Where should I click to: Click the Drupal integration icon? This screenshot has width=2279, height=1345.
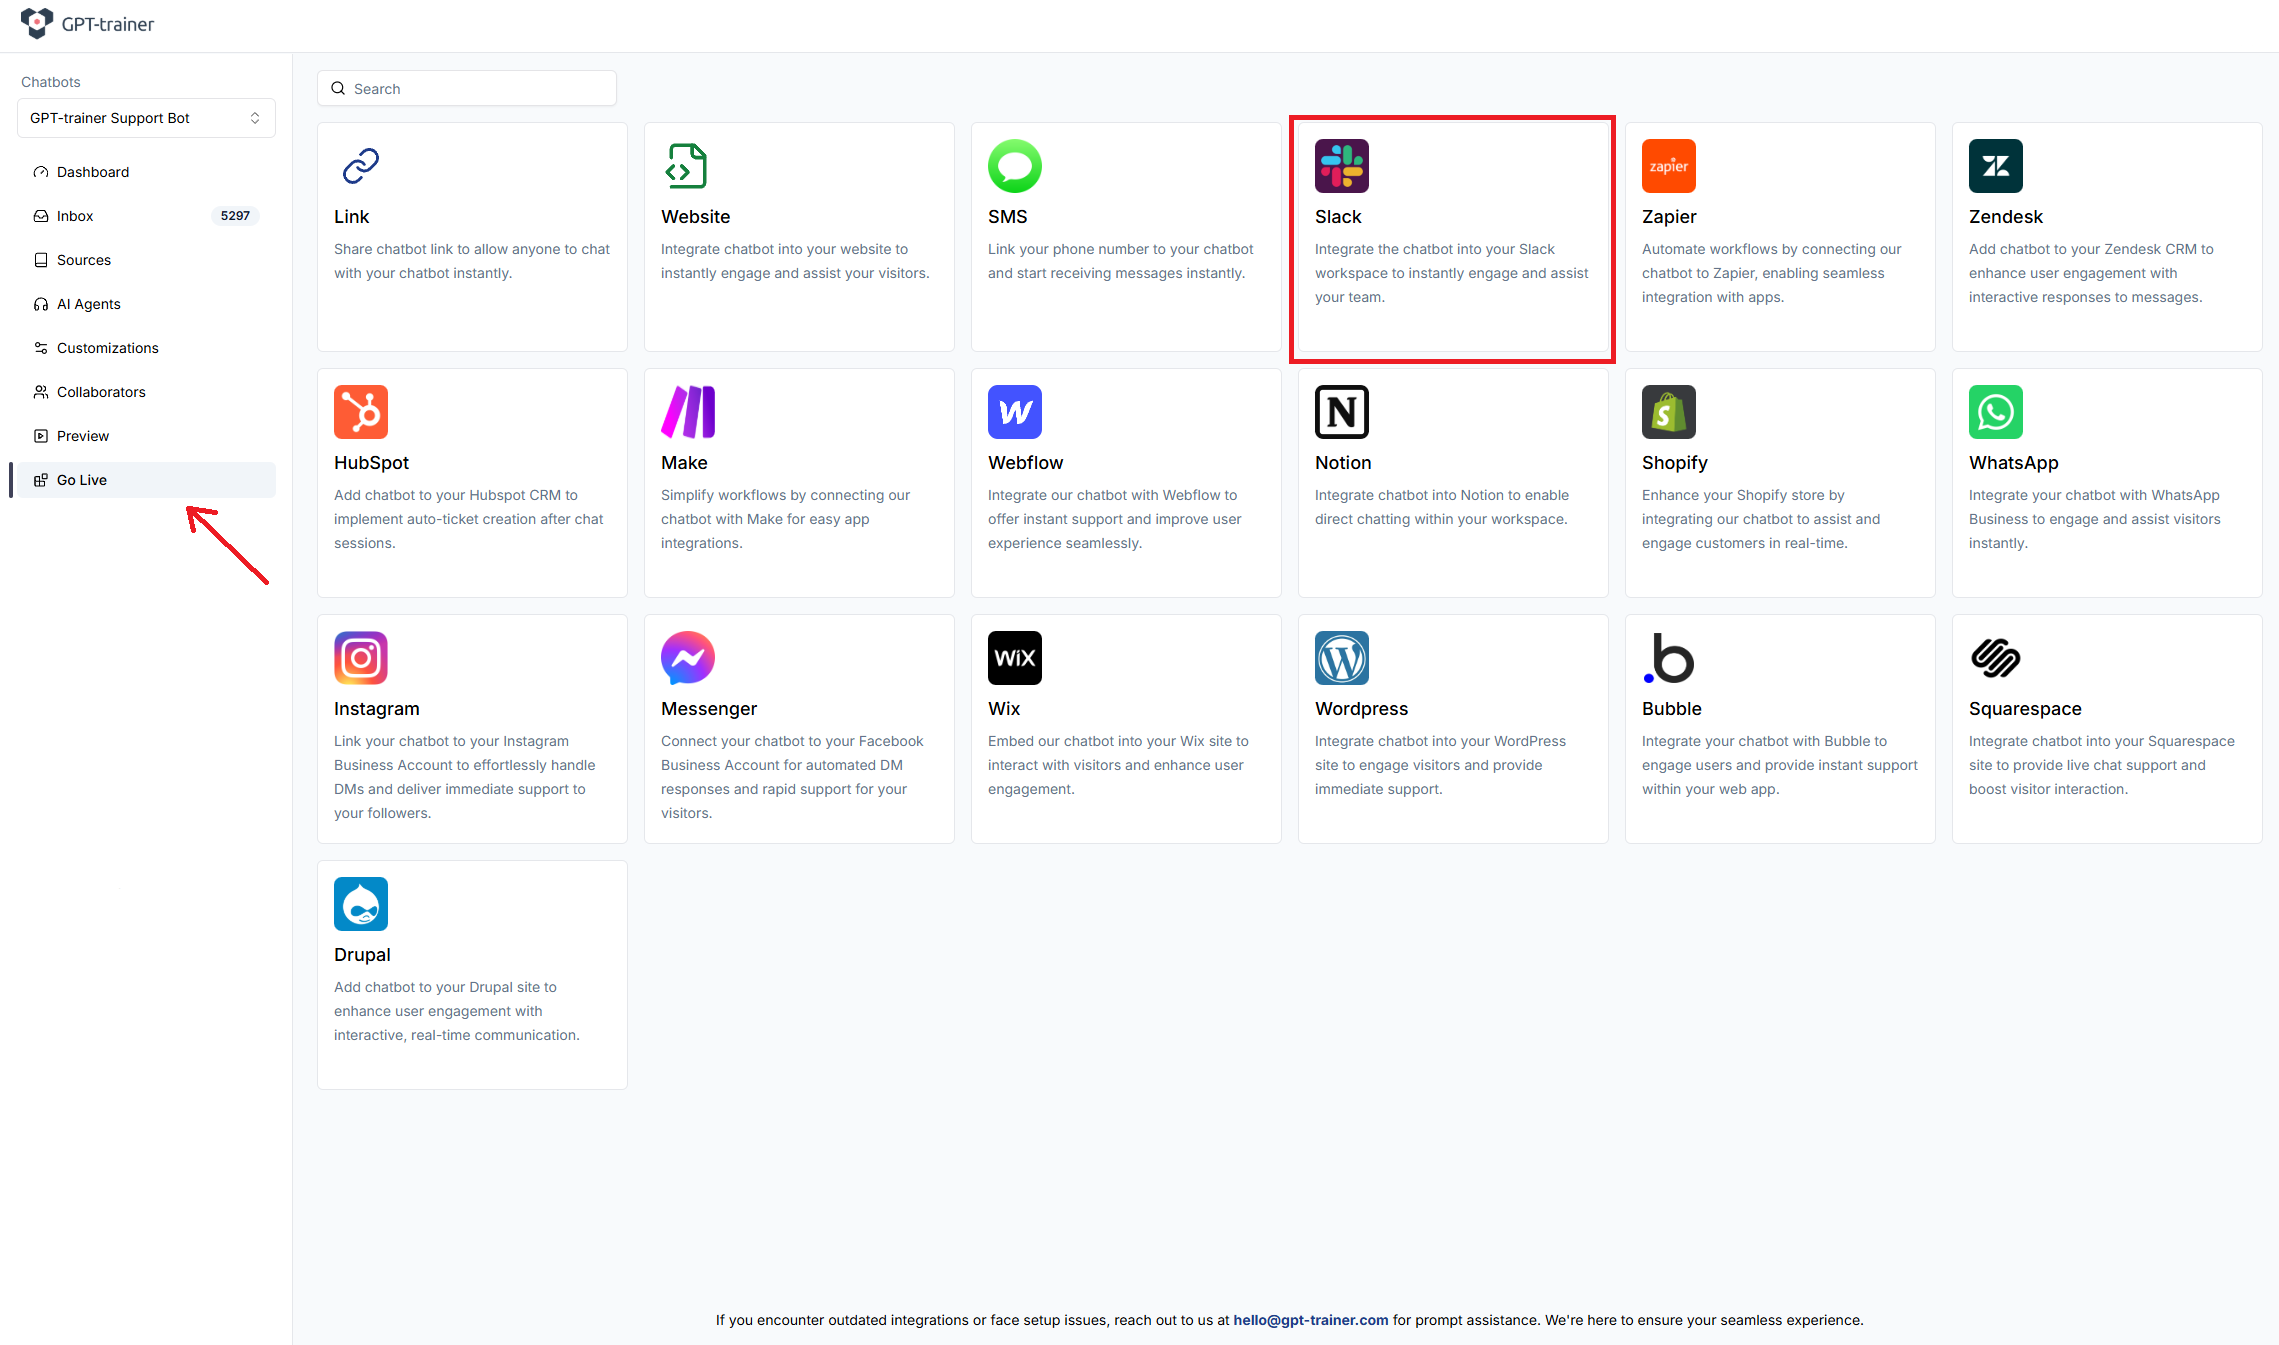coord(360,904)
